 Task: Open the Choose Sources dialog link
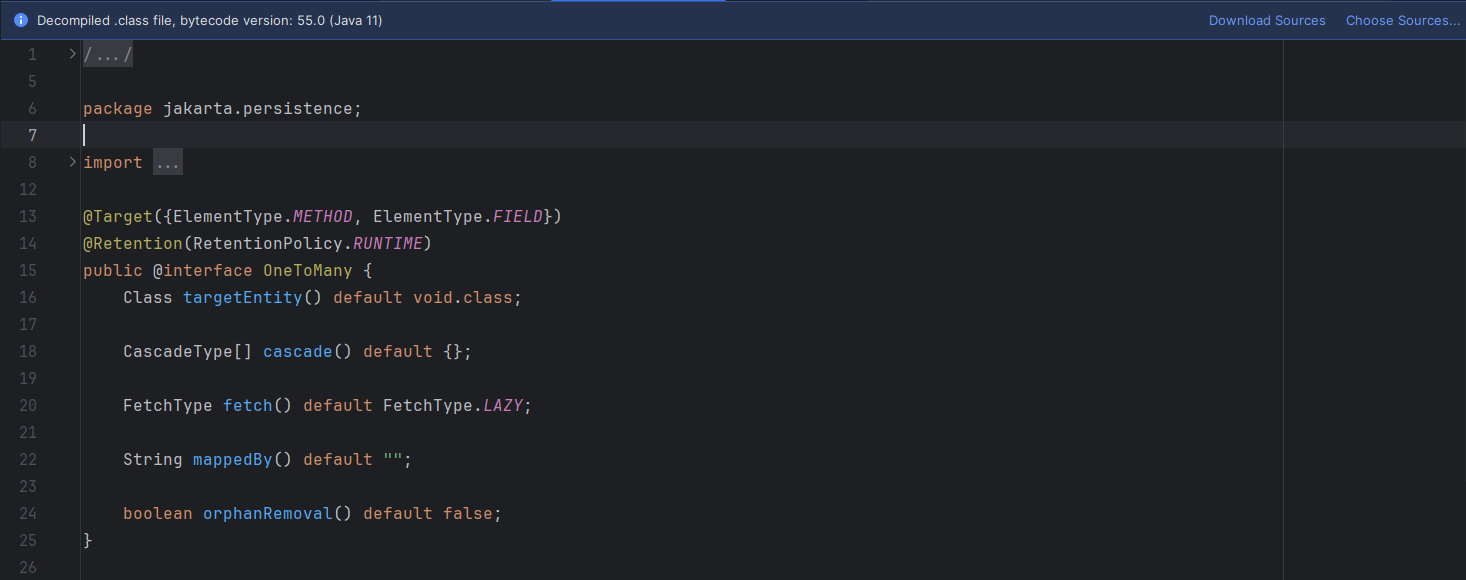pos(1402,20)
